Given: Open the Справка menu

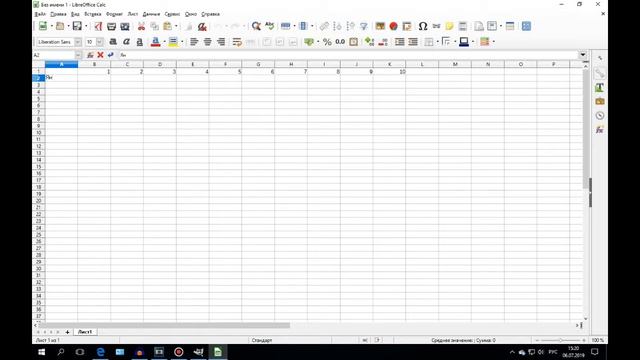Looking at the screenshot, I should pyautogui.click(x=211, y=14).
